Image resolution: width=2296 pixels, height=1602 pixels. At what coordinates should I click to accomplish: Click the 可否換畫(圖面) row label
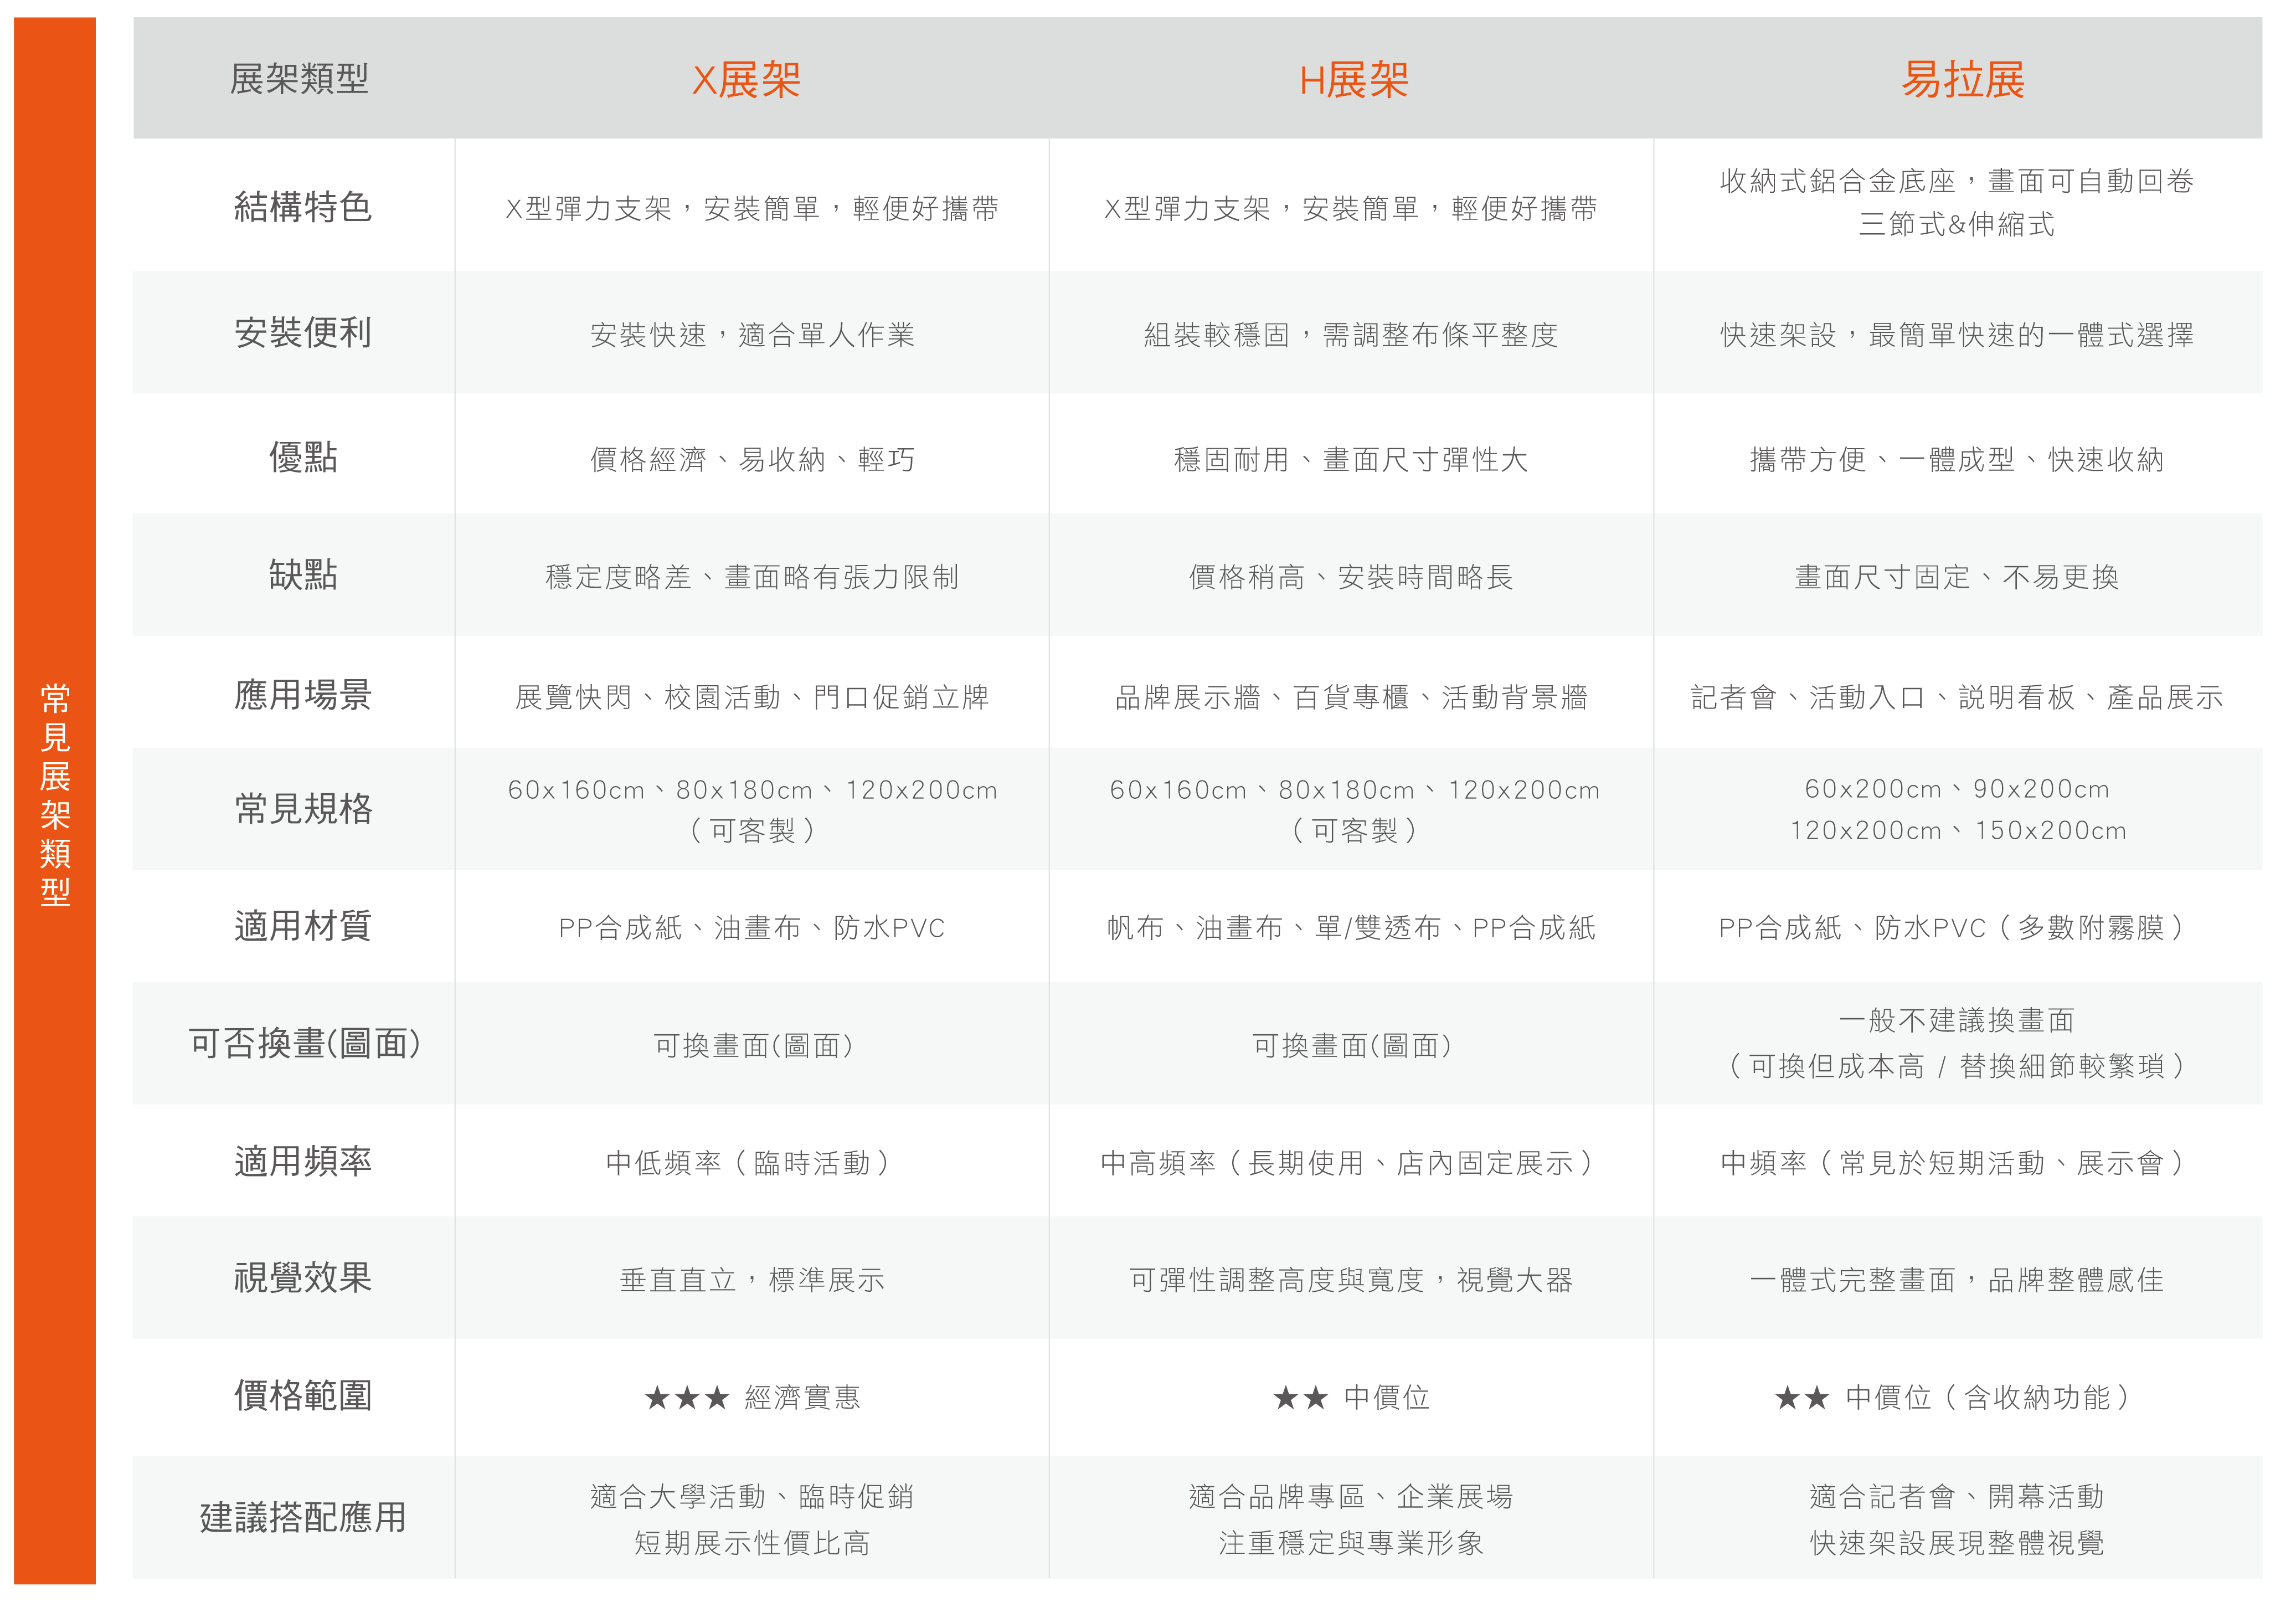(304, 1043)
